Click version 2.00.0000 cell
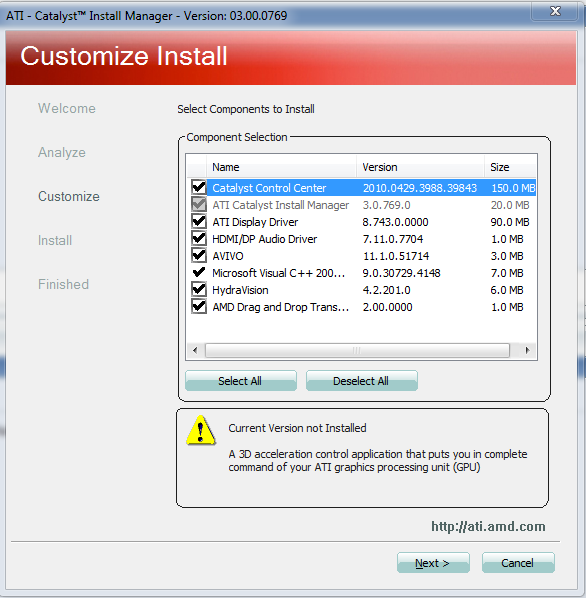 (387, 307)
